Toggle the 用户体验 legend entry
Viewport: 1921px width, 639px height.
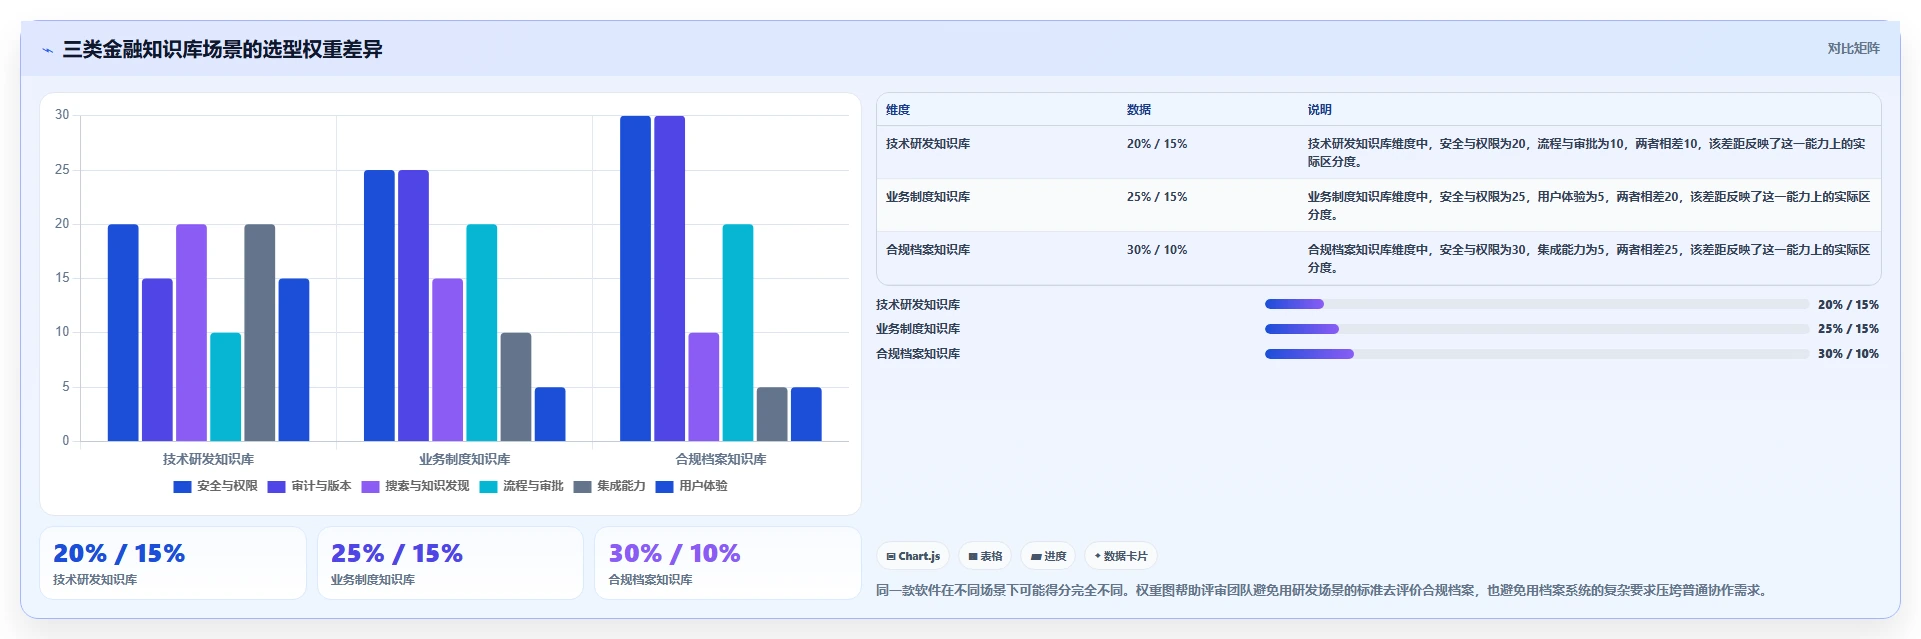point(691,486)
